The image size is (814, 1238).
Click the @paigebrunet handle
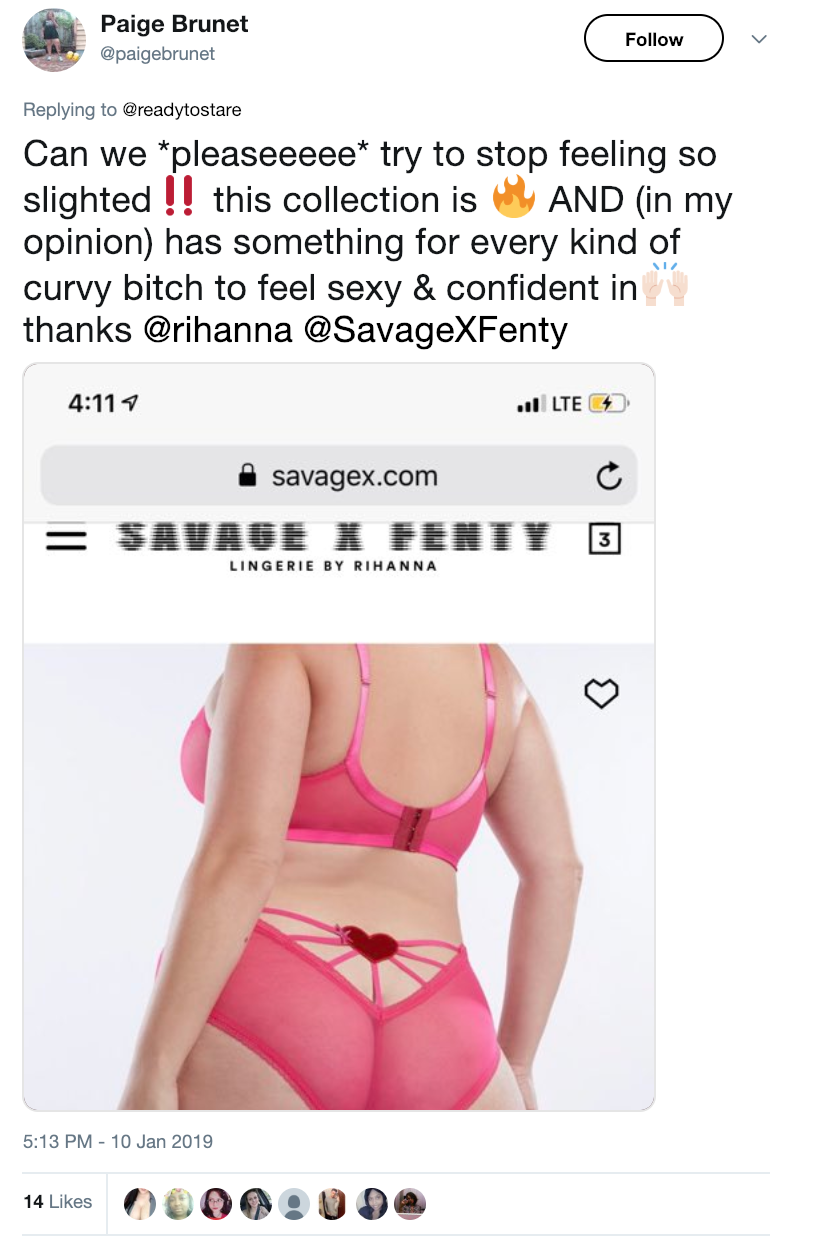tap(158, 54)
